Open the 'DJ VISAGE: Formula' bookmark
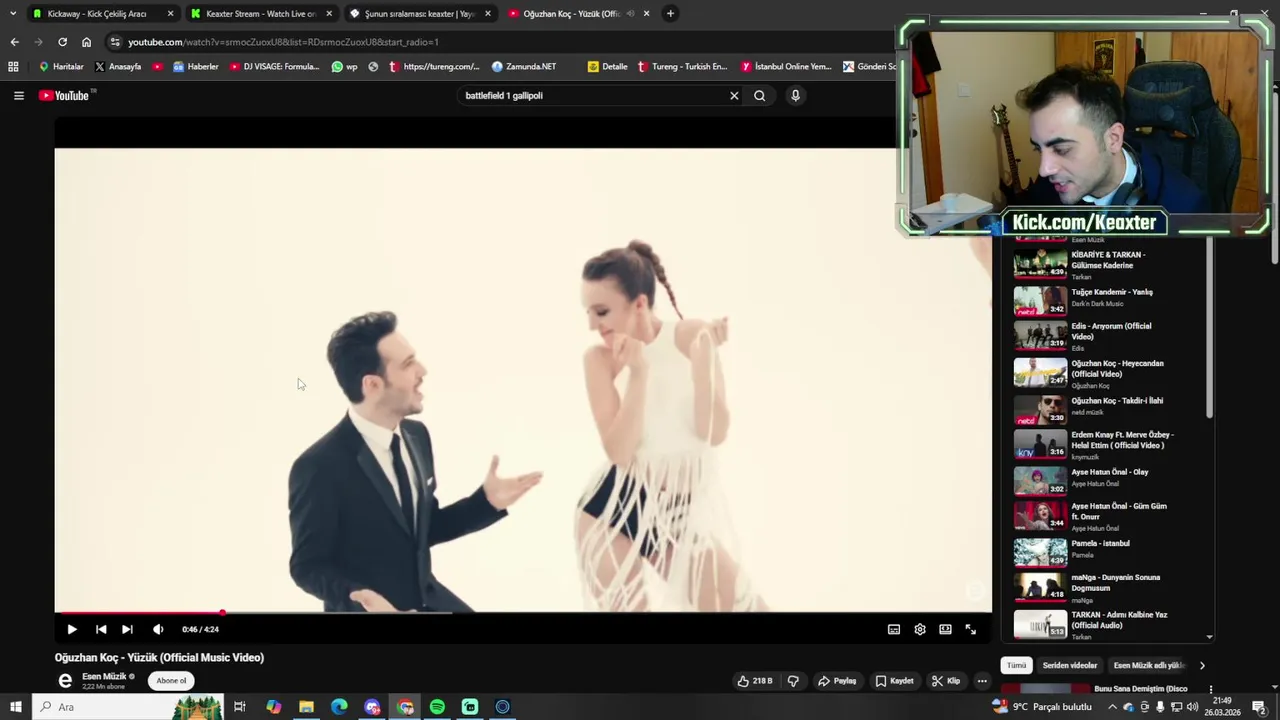Screen dimensions: 1280x720 click(274, 67)
